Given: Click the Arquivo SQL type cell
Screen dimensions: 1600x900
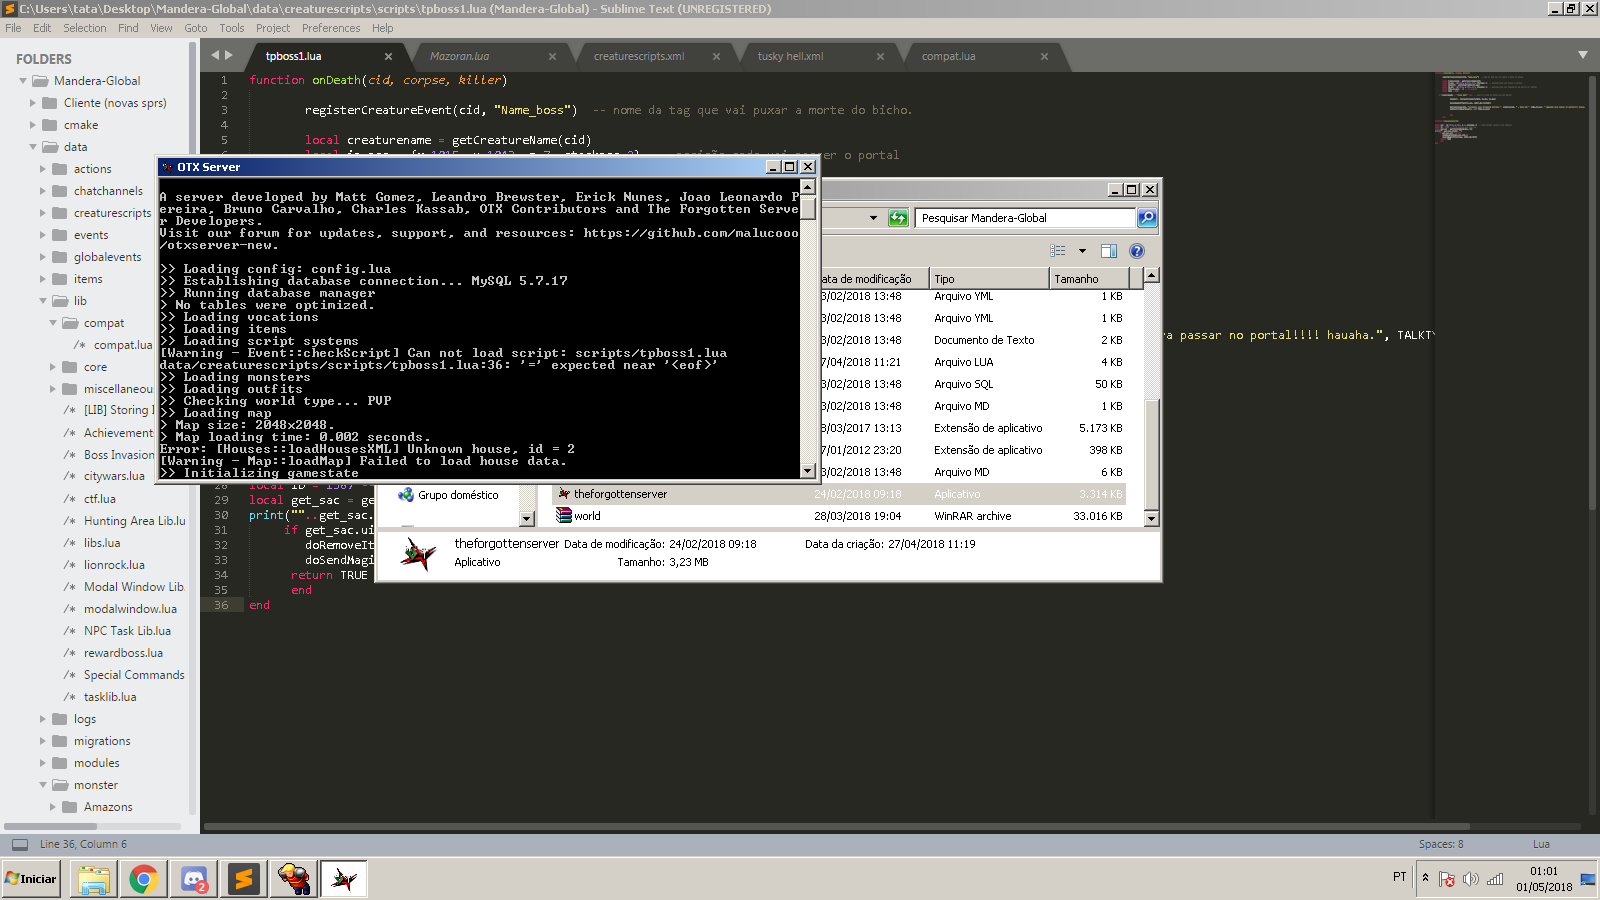Looking at the screenshot, I should point(964,384).
